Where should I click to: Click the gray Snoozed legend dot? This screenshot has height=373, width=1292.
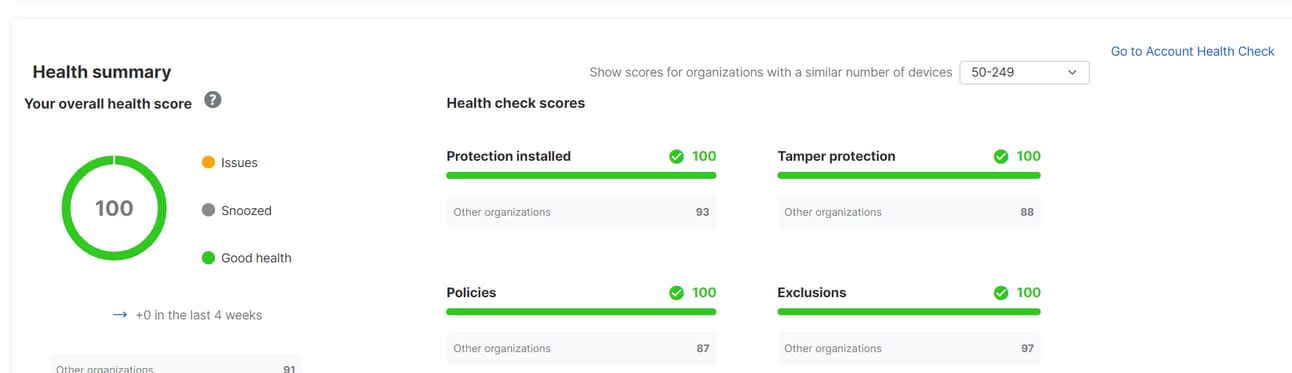coord(208,211)
